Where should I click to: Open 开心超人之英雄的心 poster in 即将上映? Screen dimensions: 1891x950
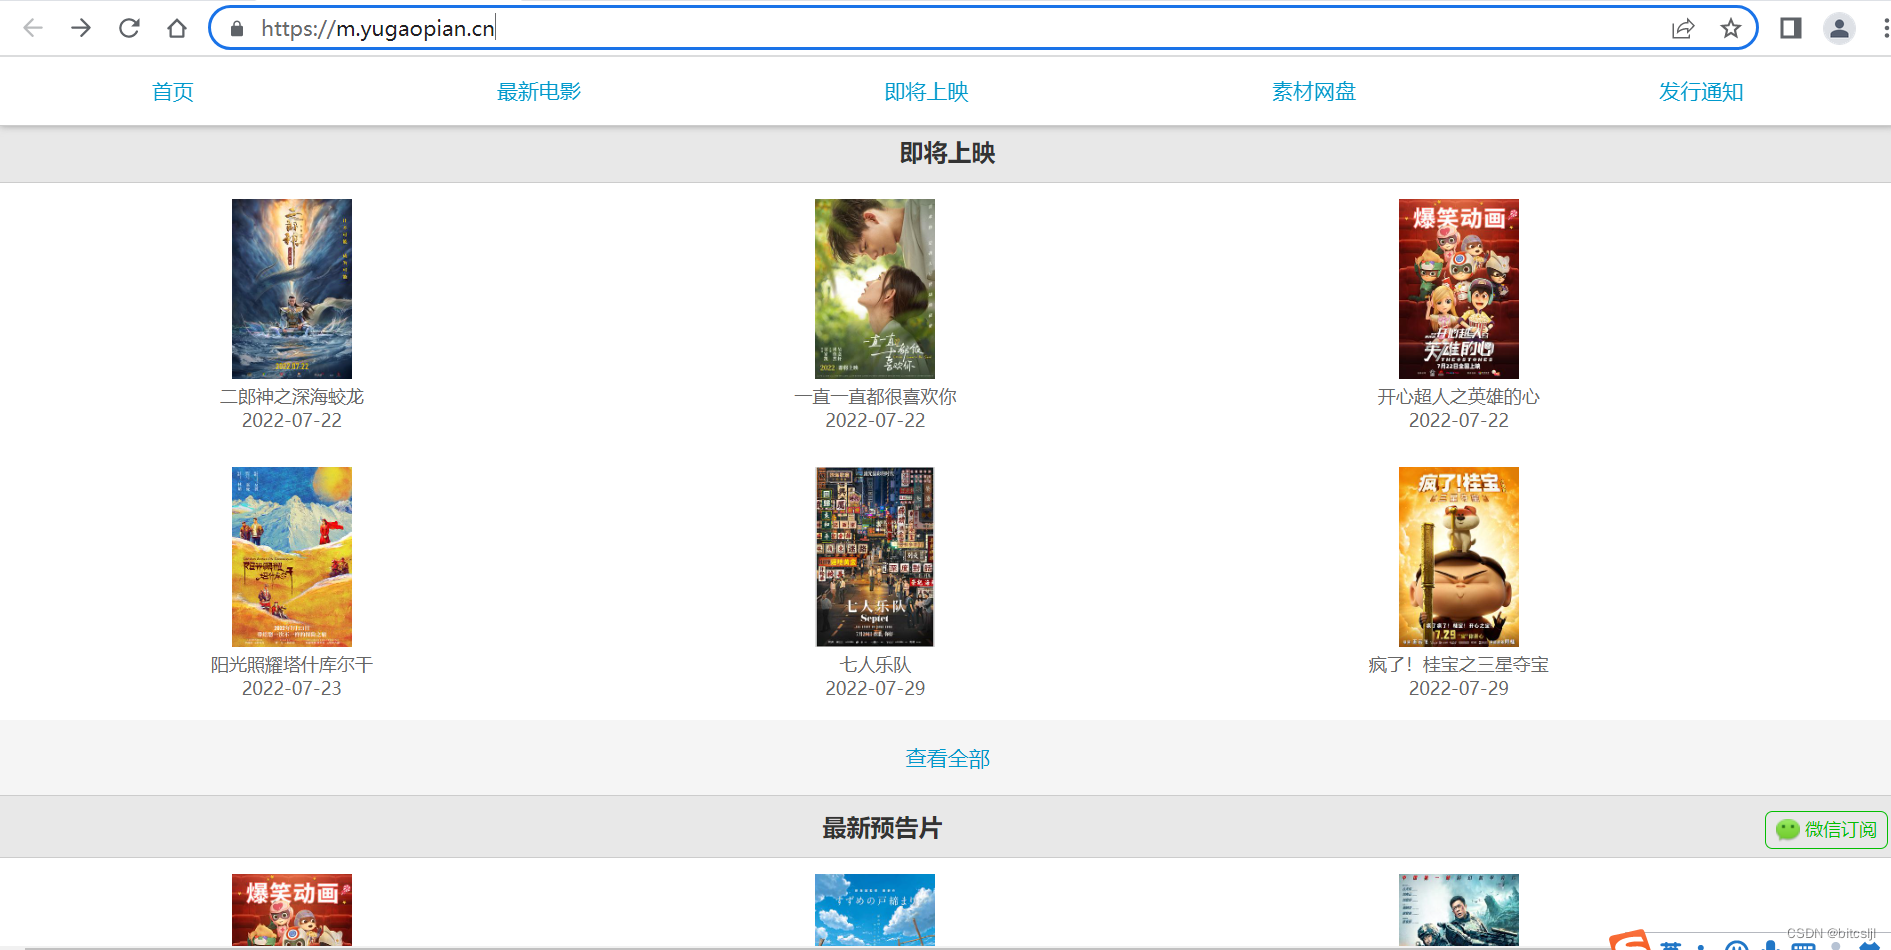click(1459, 289)
